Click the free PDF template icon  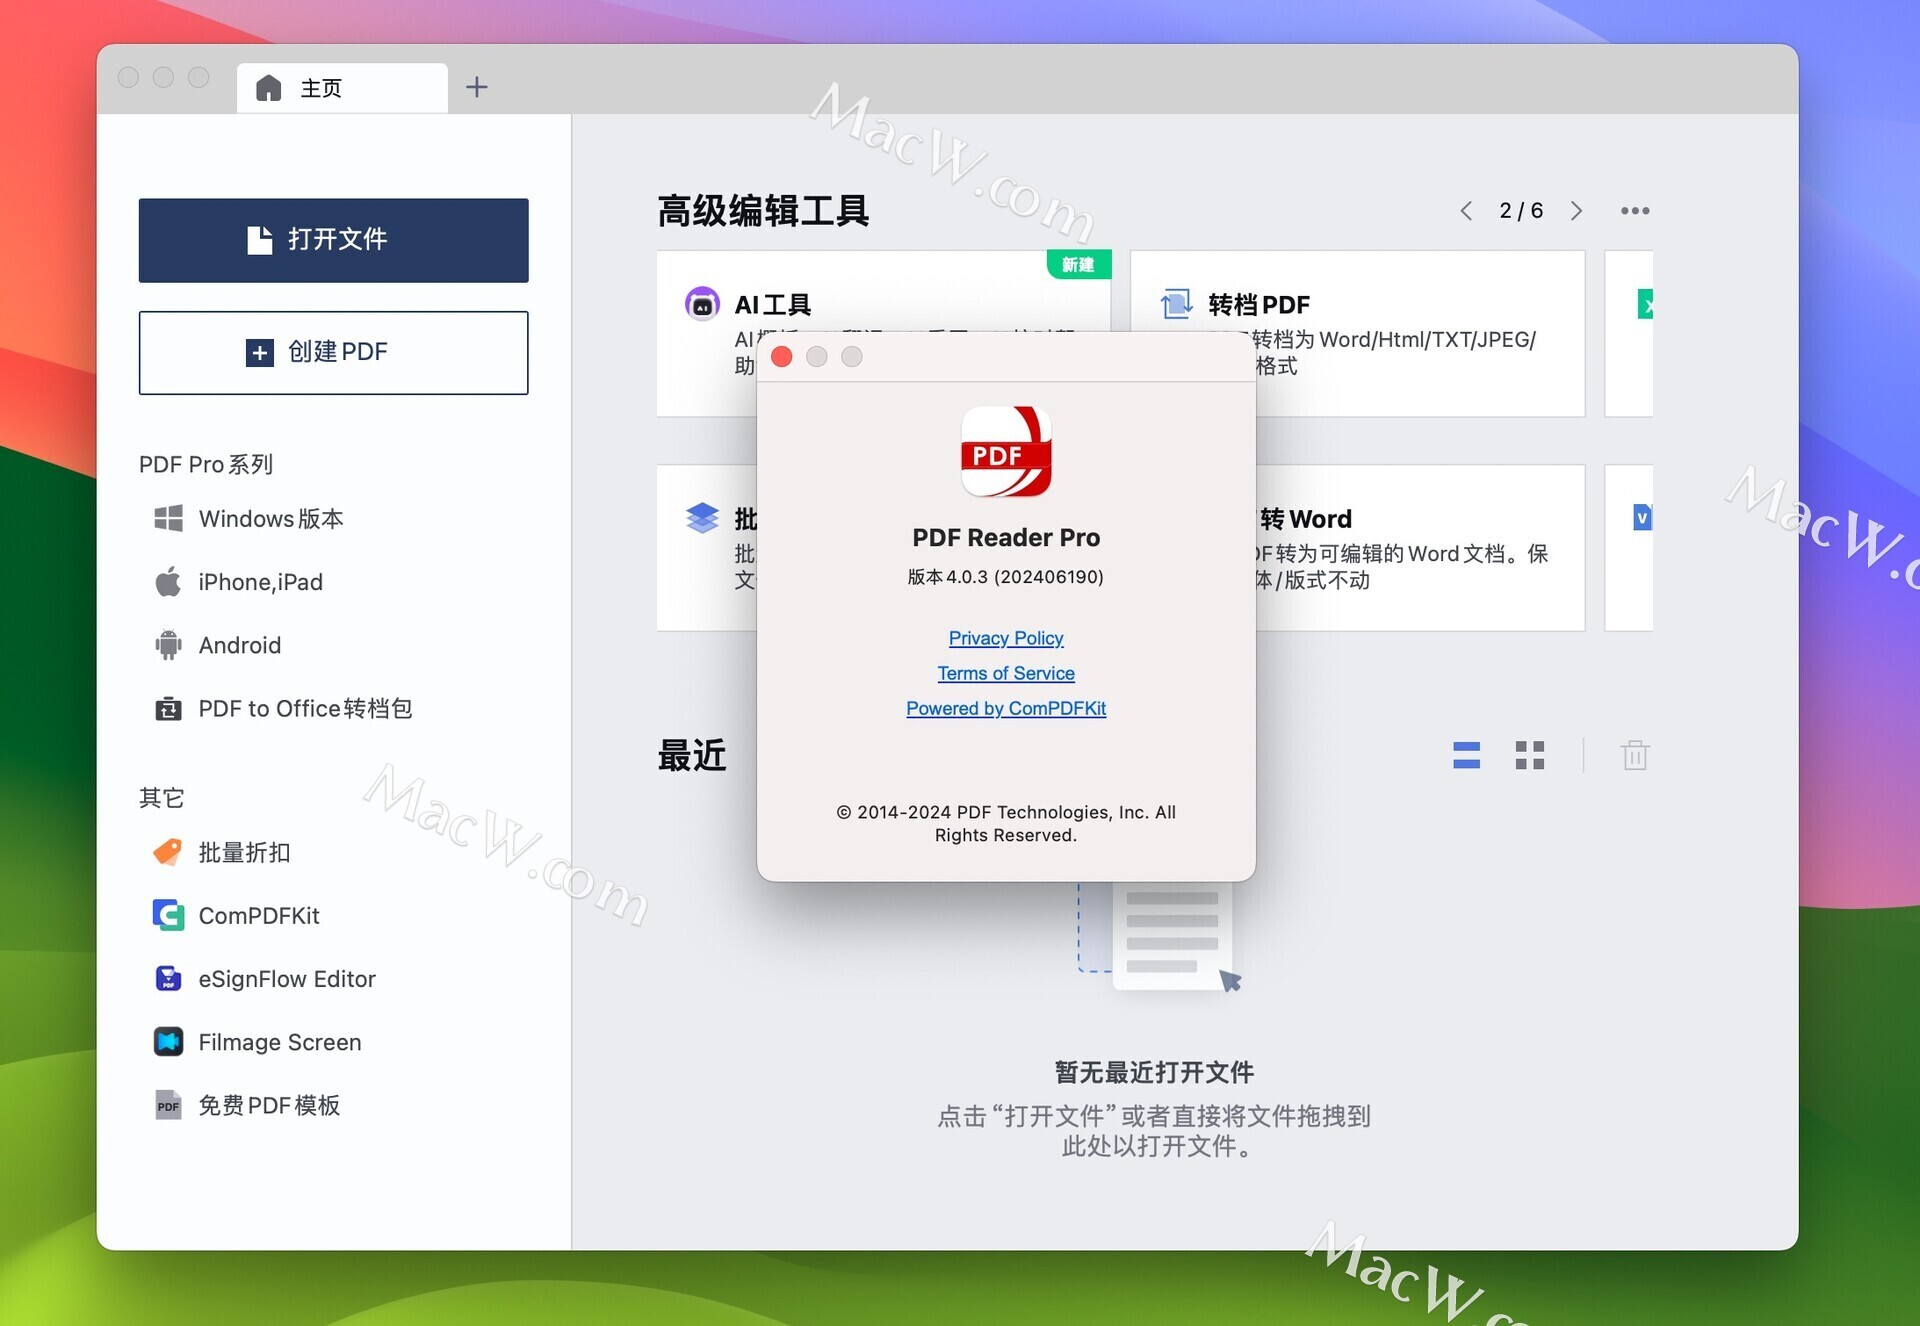click(x=168, y=1105)
